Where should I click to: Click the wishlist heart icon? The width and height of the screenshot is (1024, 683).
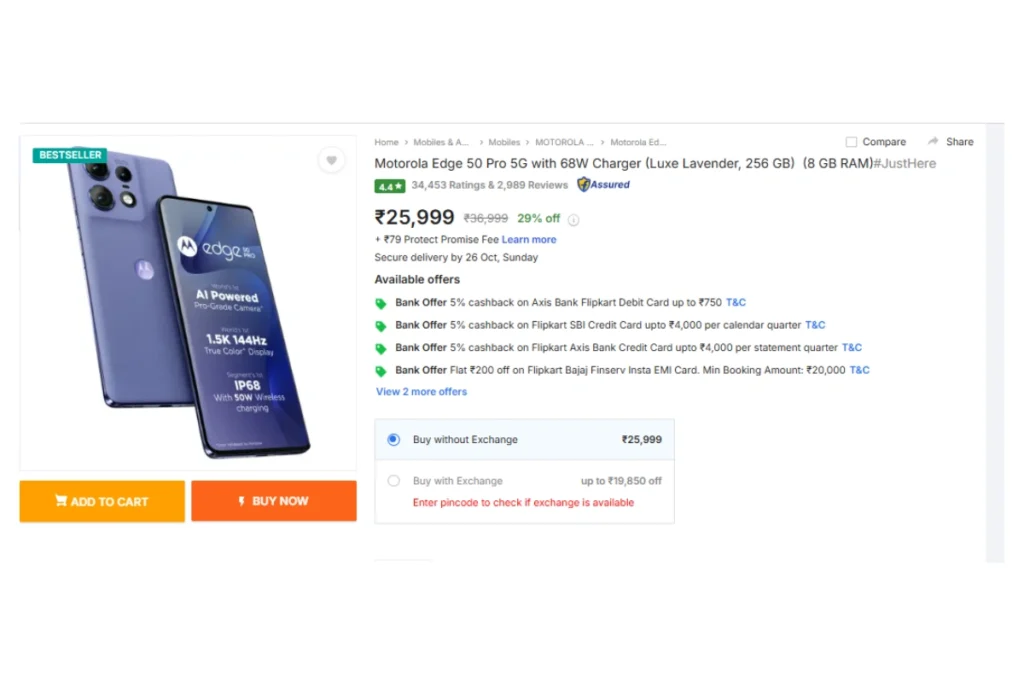[x=332, y=160]
